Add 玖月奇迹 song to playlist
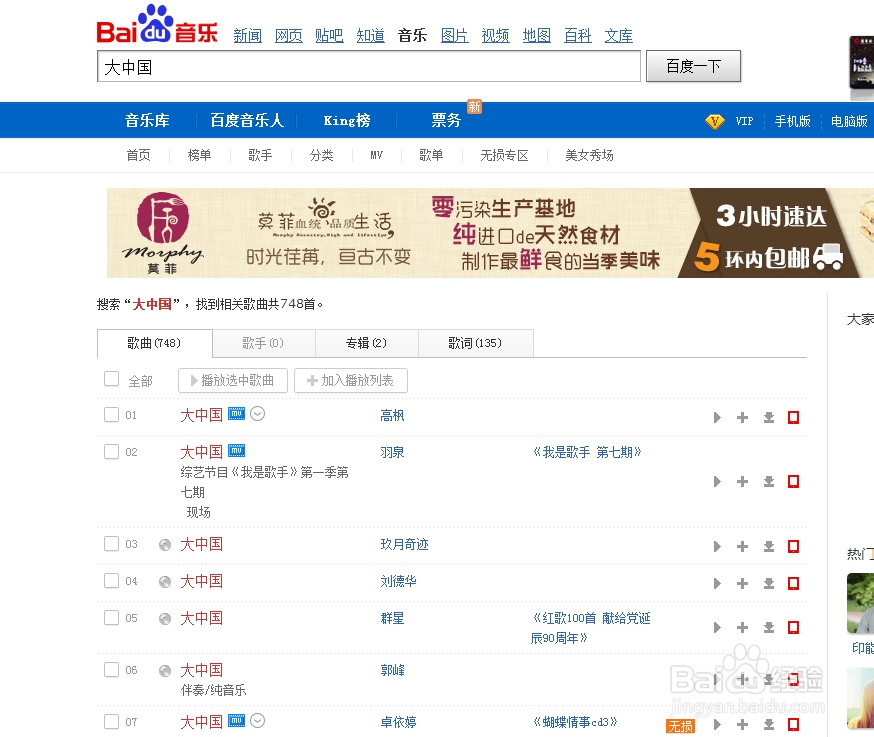 (x=742, y=547)
